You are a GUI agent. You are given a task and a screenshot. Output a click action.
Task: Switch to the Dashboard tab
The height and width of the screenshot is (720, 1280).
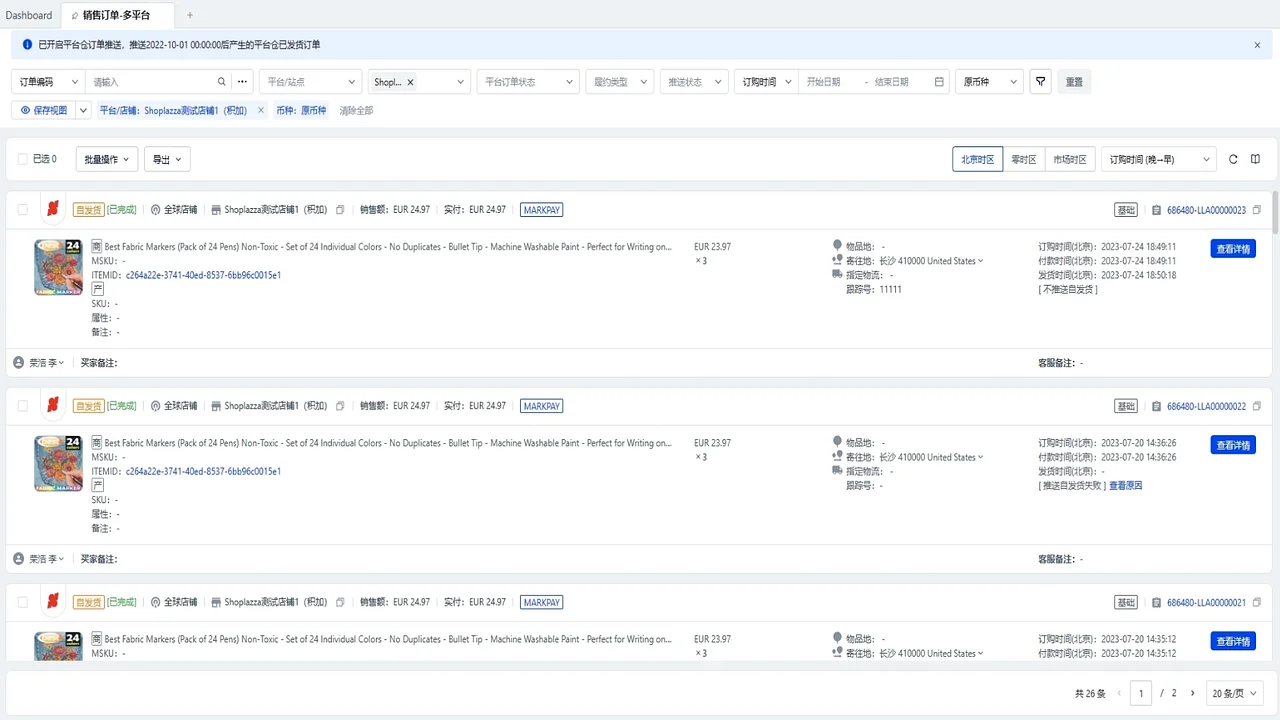tap(29, 15)
